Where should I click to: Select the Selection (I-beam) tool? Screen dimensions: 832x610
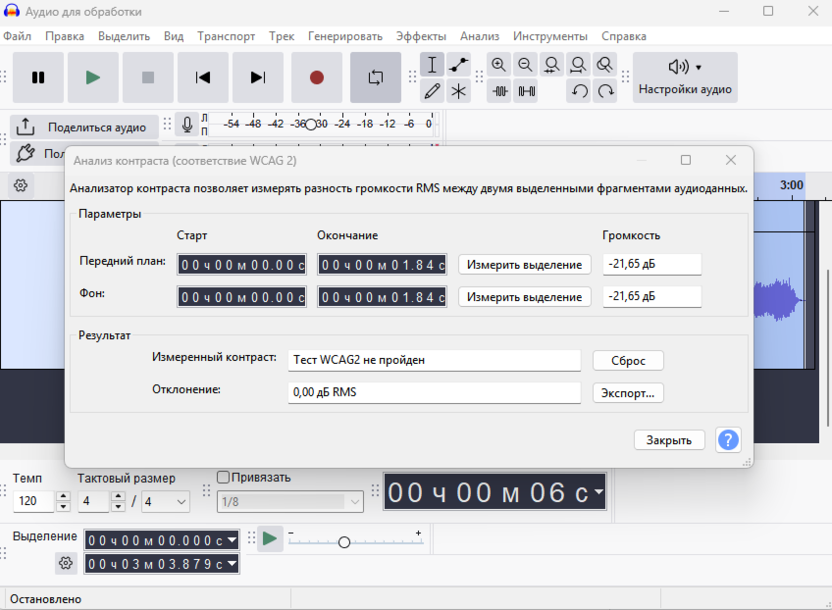[x=432, y=64]
